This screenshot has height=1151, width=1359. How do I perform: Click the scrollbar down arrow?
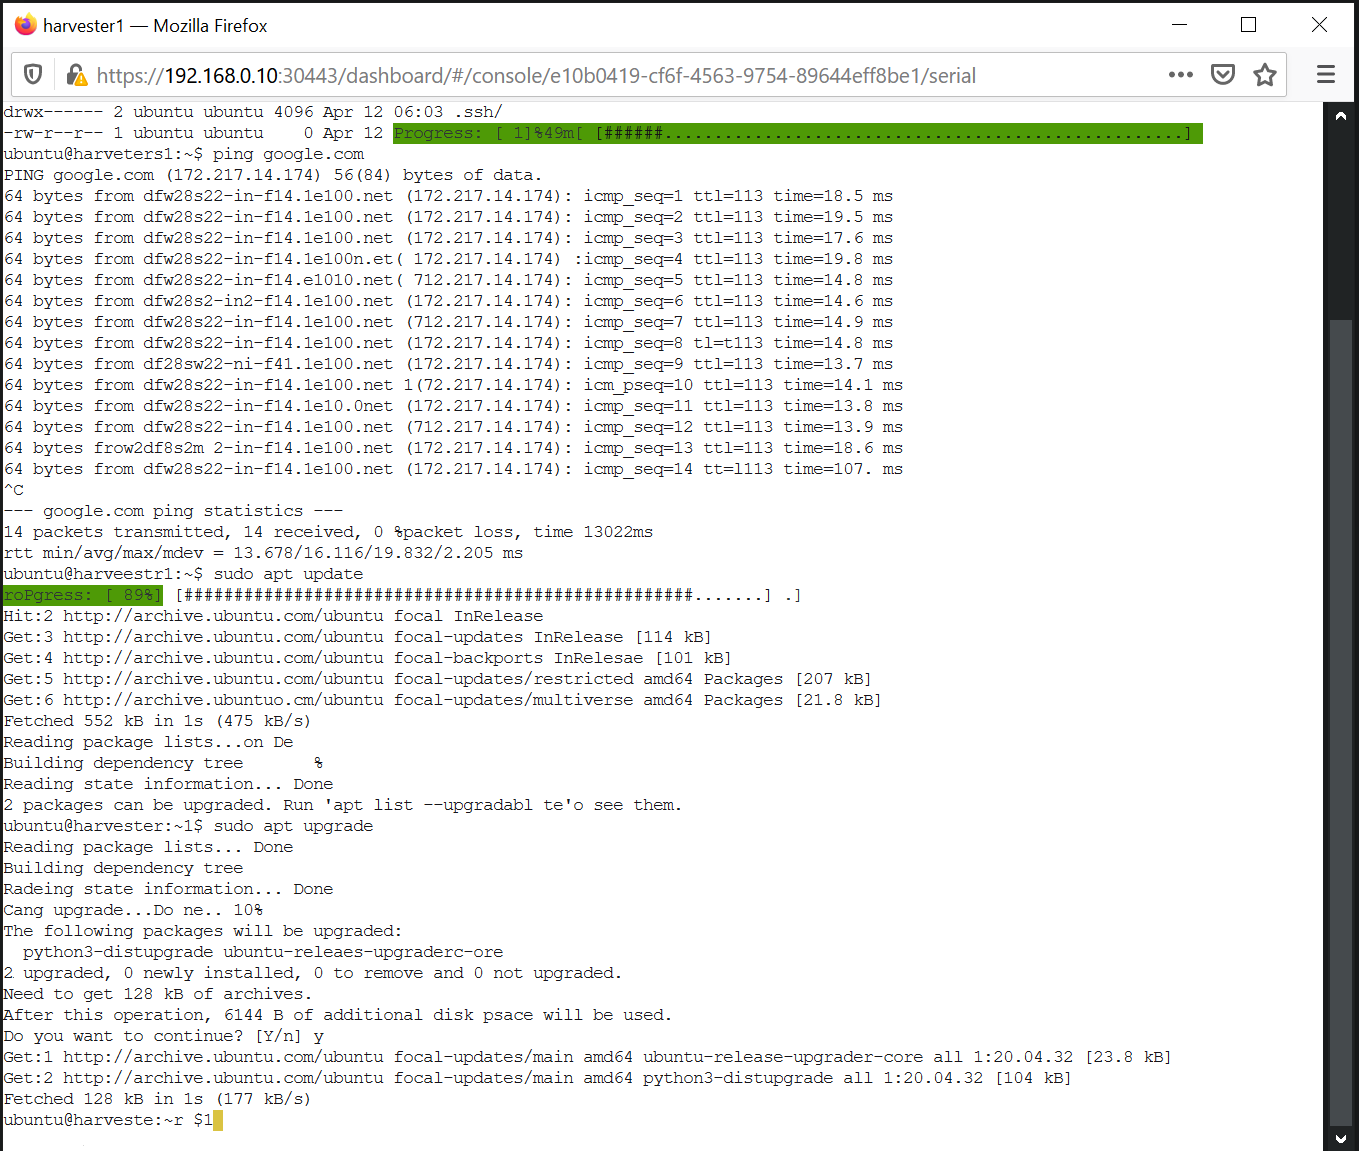(x=1340, y=1138)
